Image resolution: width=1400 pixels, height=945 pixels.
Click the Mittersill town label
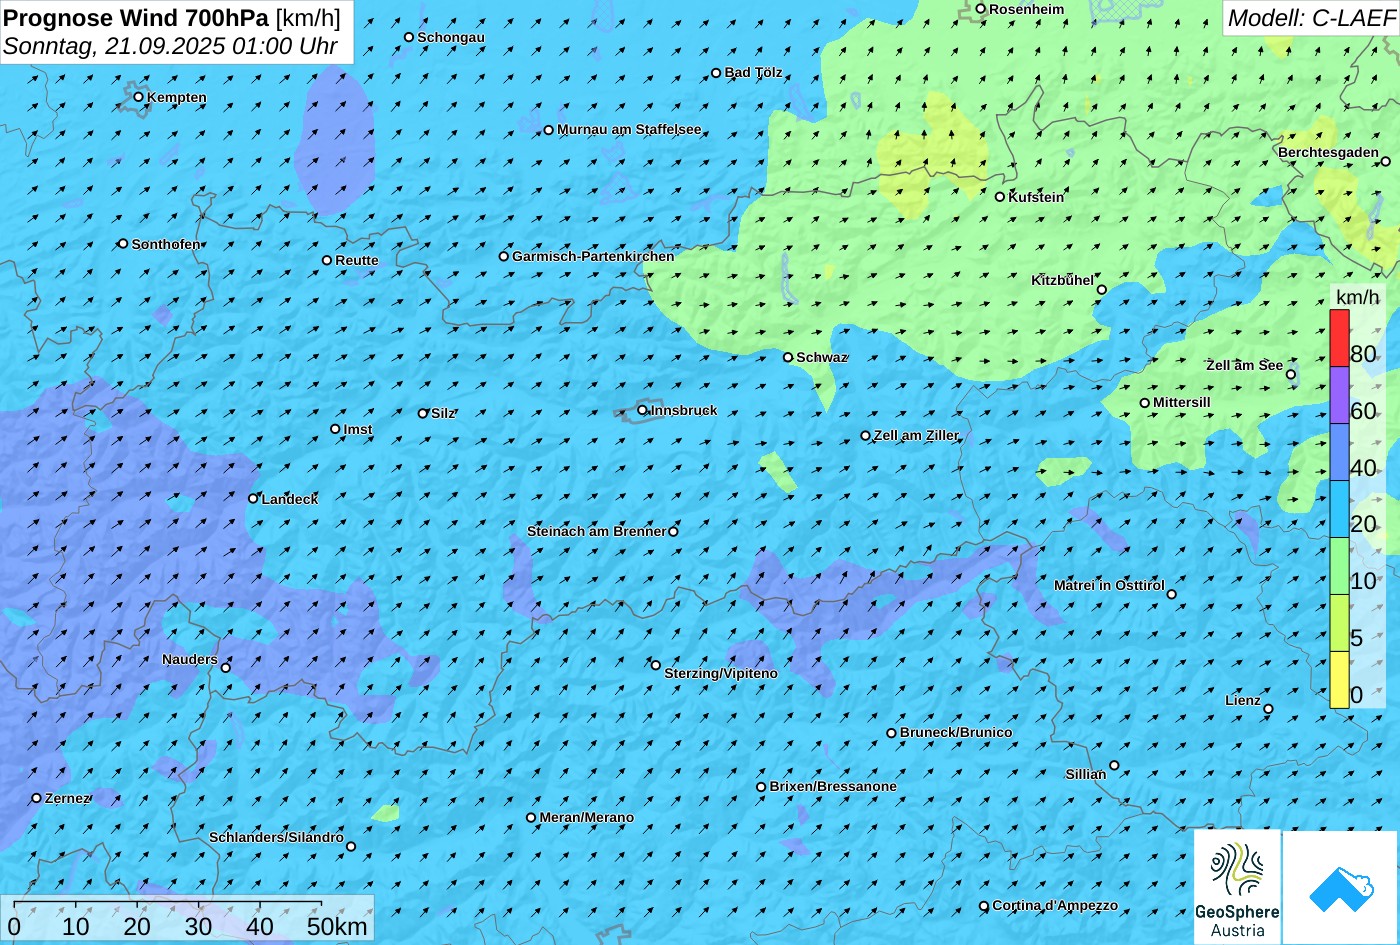click(1182, 402)
